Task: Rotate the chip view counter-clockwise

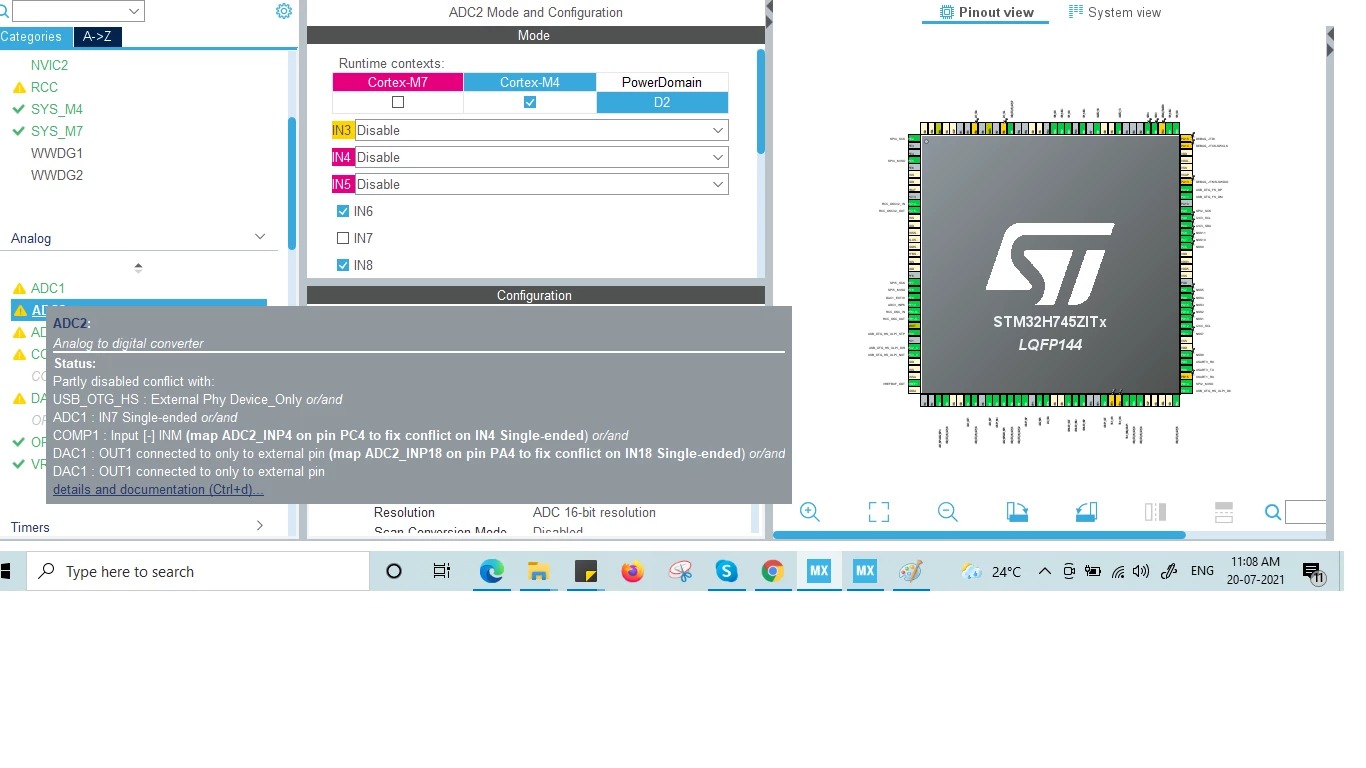Action: [x=1086, y=512]
